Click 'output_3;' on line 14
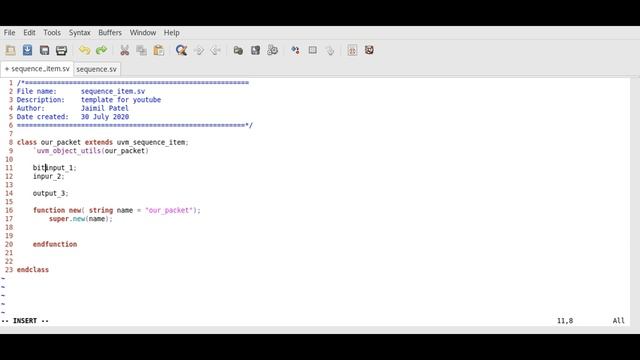The height and width of the screenshot is (360, 640). 51,193
